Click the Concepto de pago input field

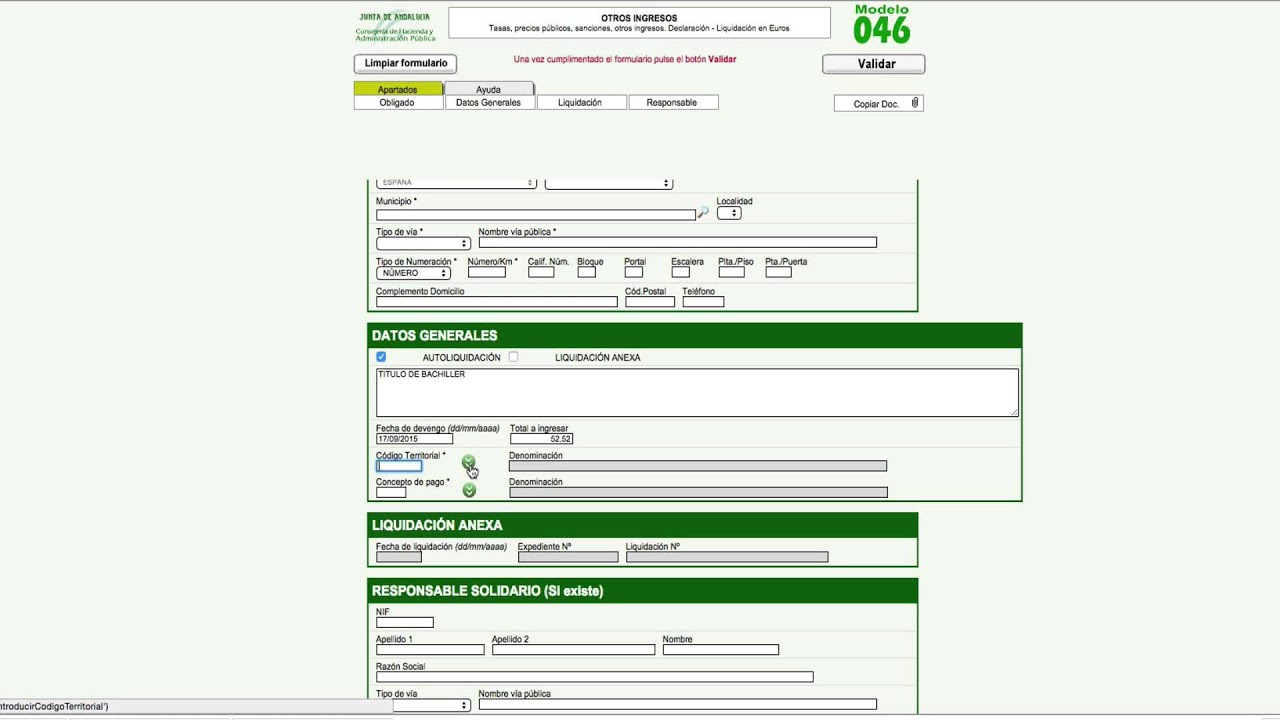391,492
